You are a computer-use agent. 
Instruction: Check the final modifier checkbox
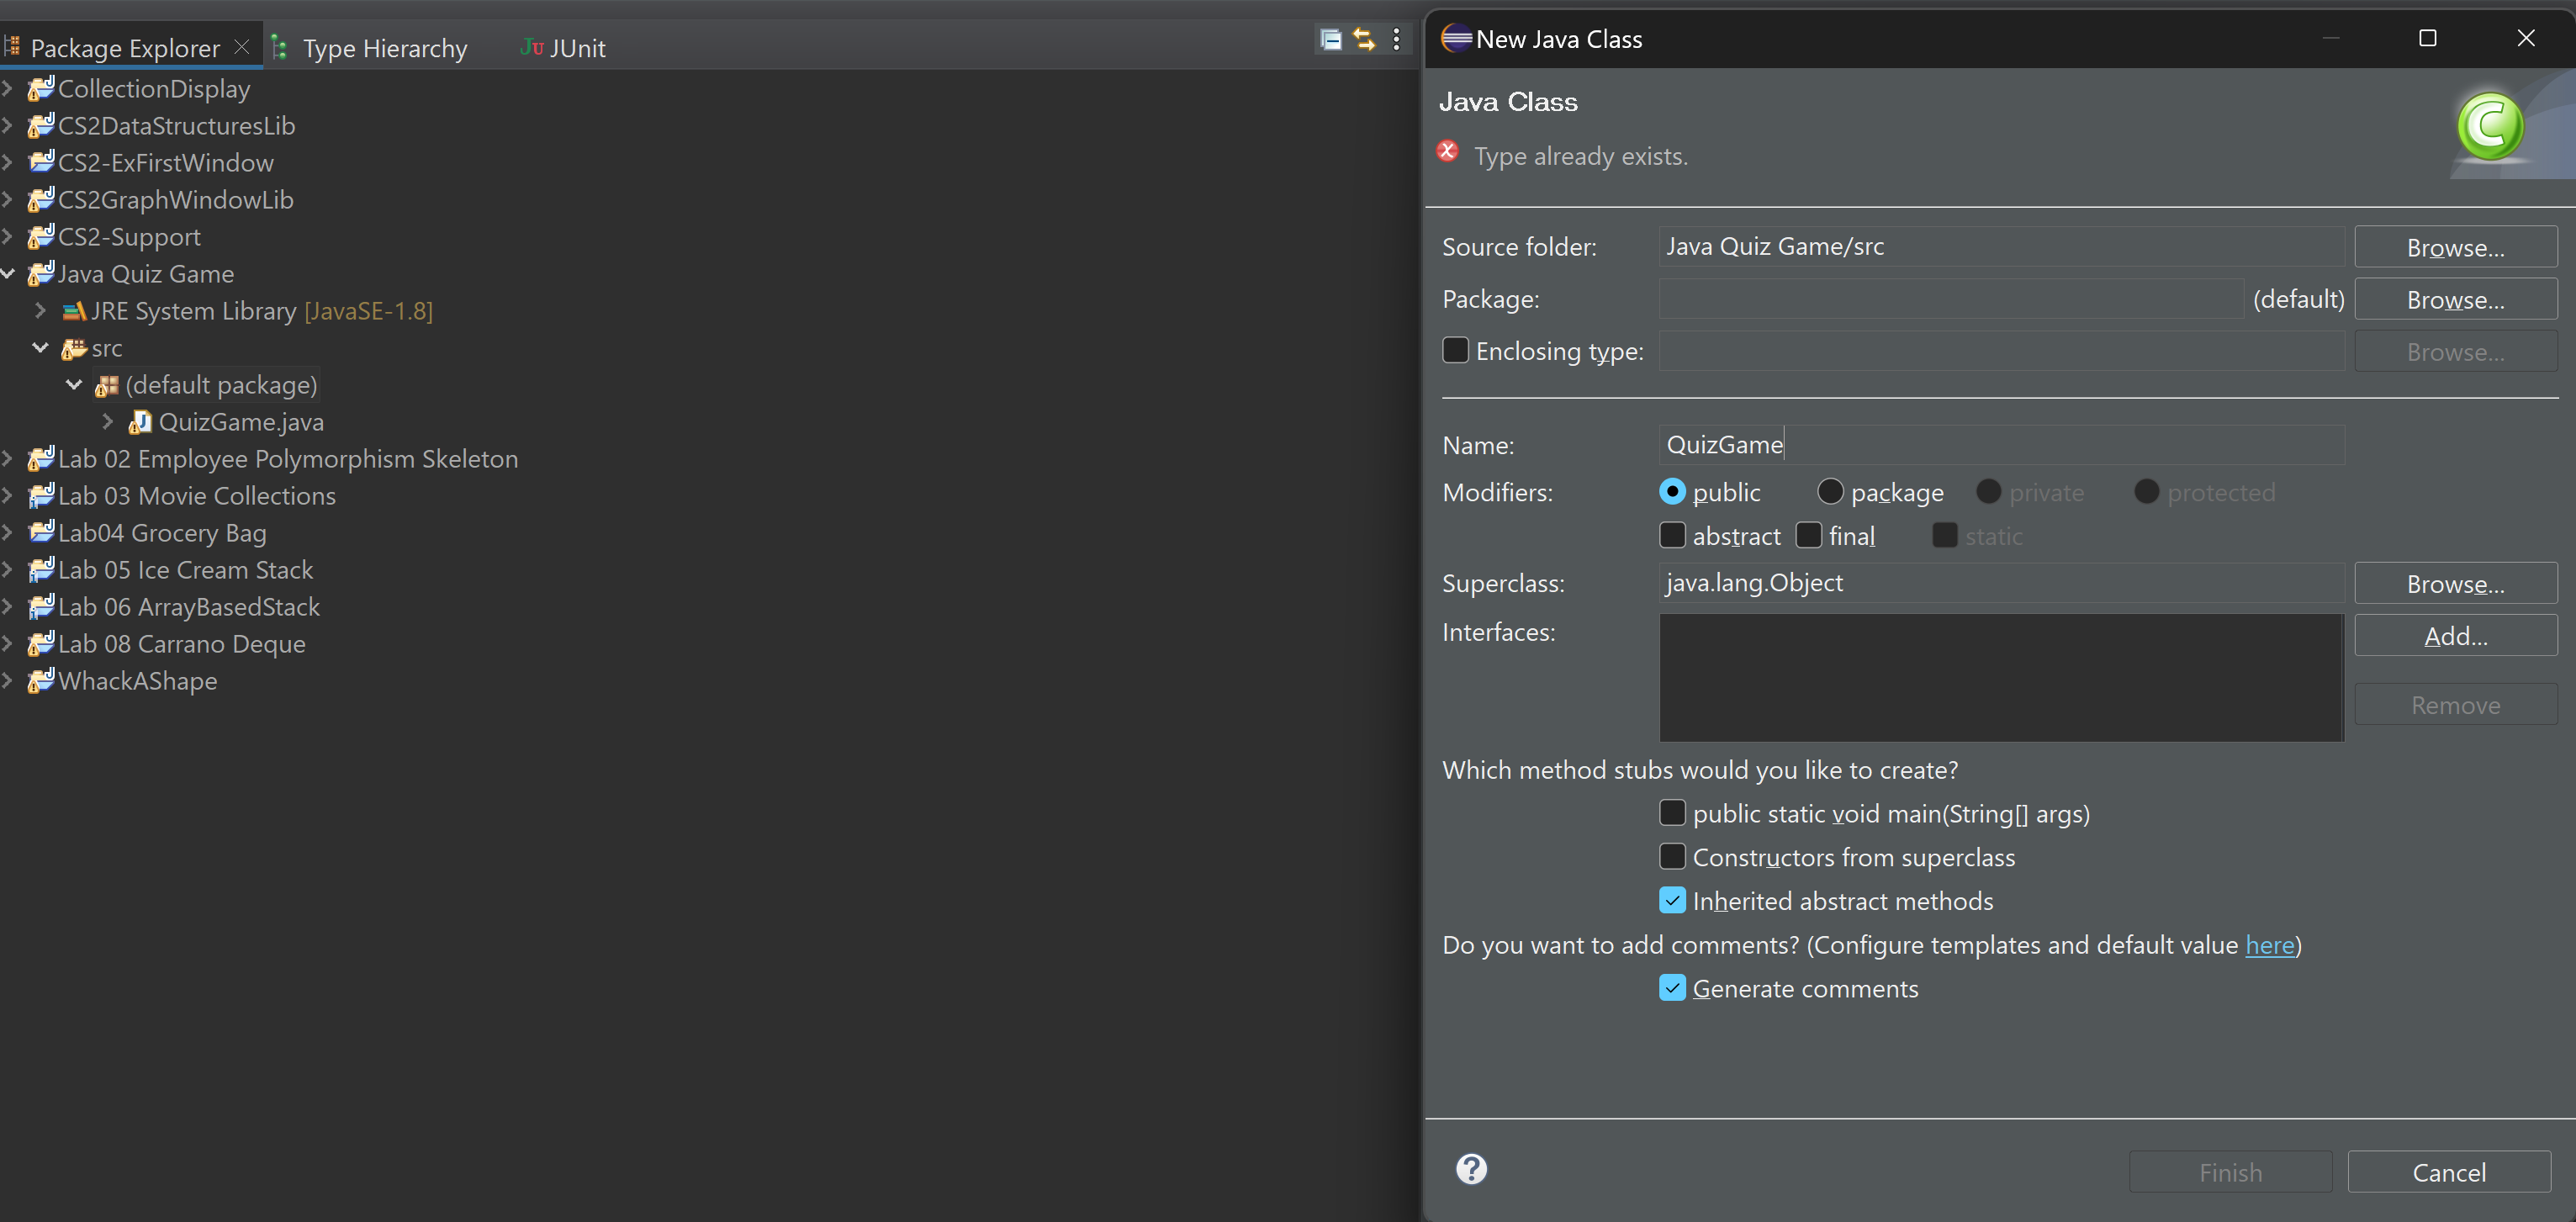click(x=1808, y=535)
